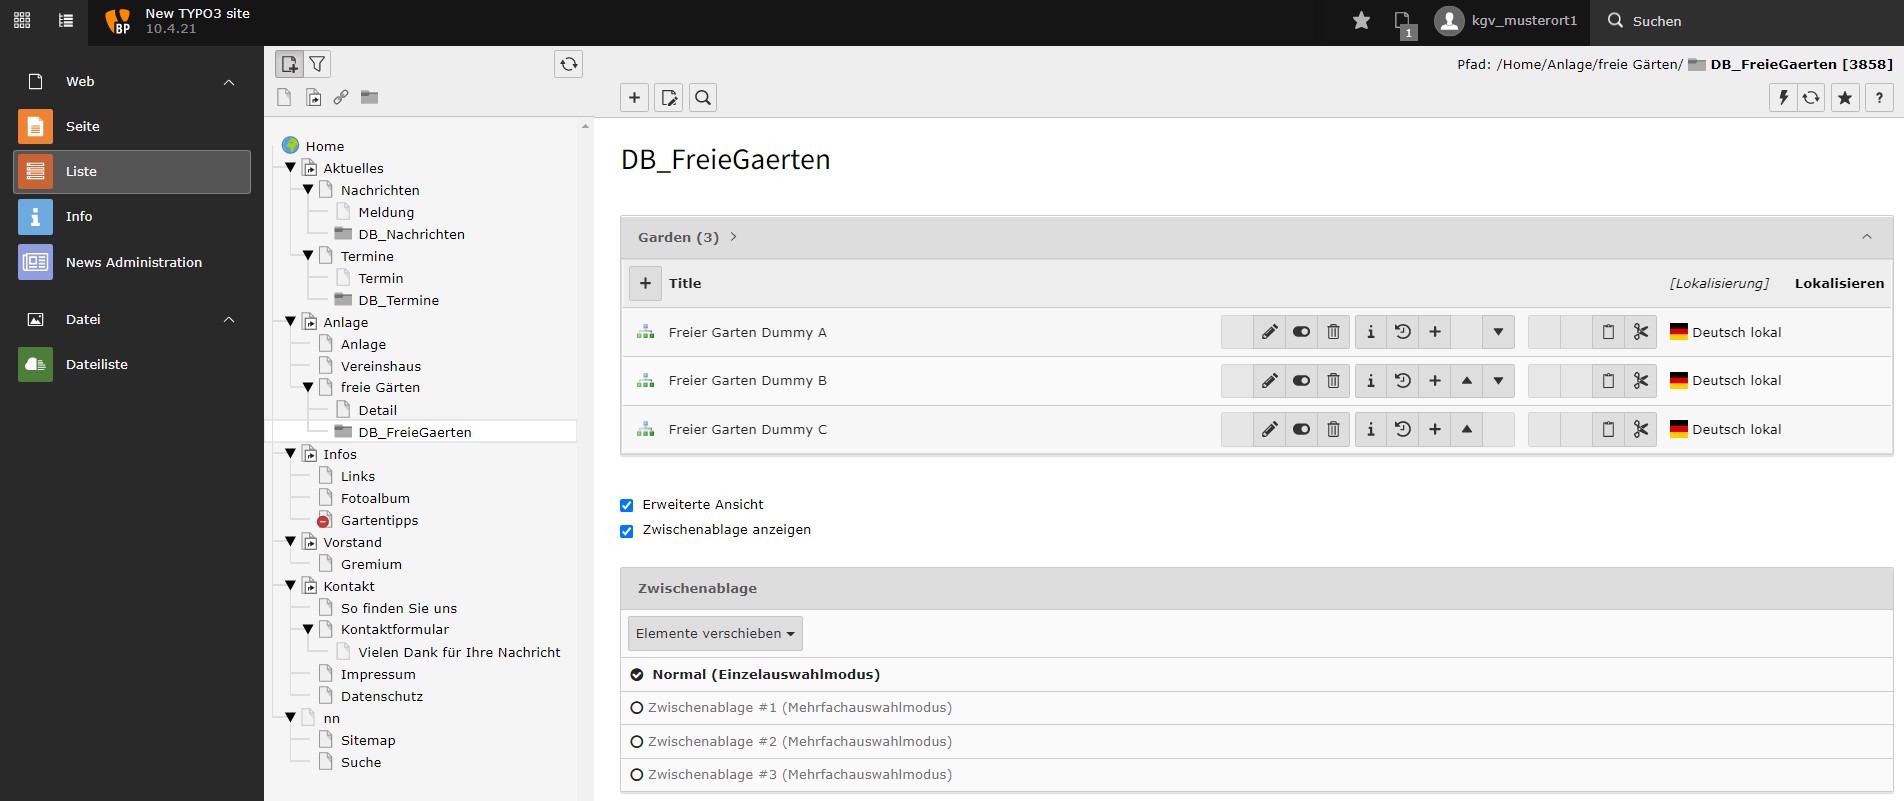The image size is (1904, 801).
Task: Uncheck Zwischenablage anzeigen checkbox
Action: tap(627, 531)
